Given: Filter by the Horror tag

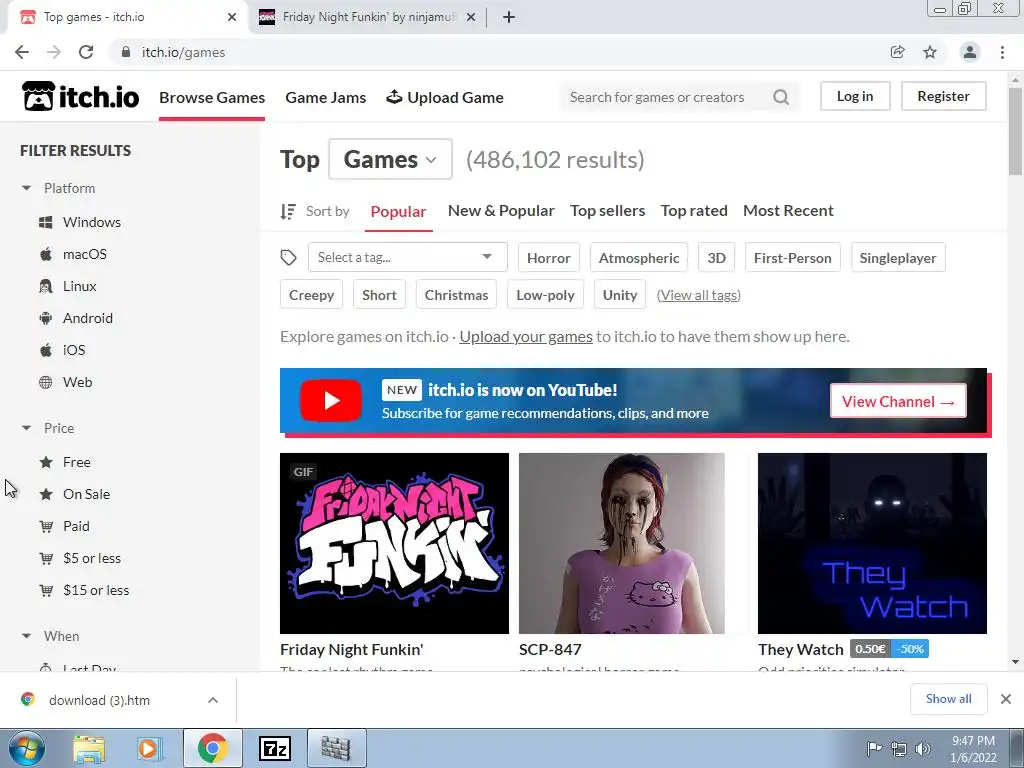Looking at the screenshot, I should click(x=549, y=258).
